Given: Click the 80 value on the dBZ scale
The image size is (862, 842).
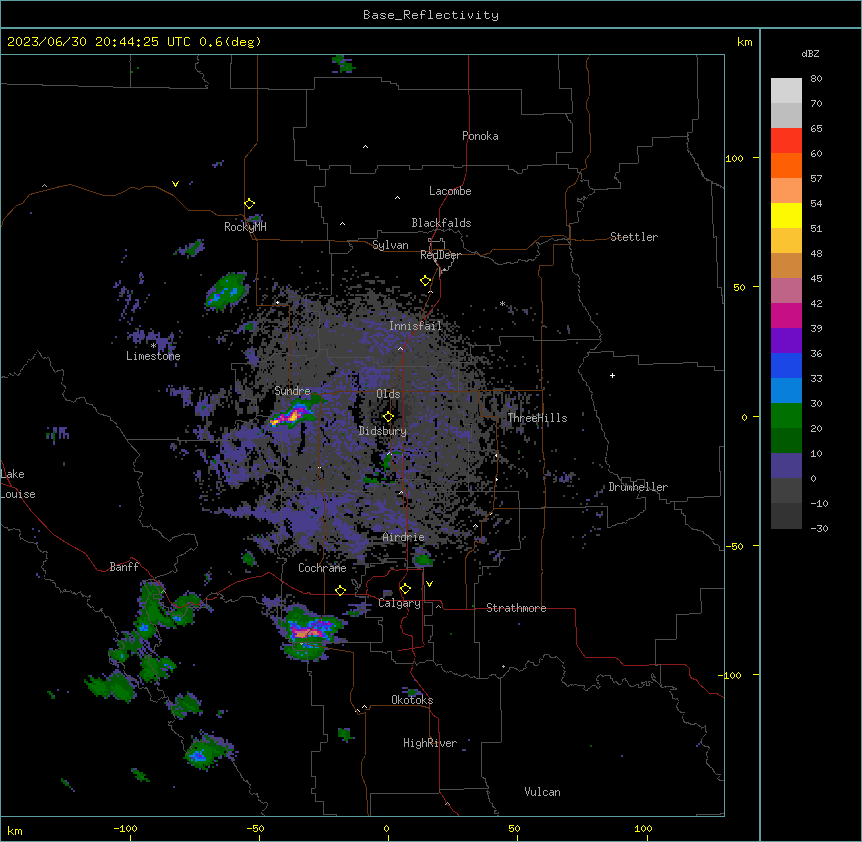Looking at the screenshot, I should tap(816, 79).
